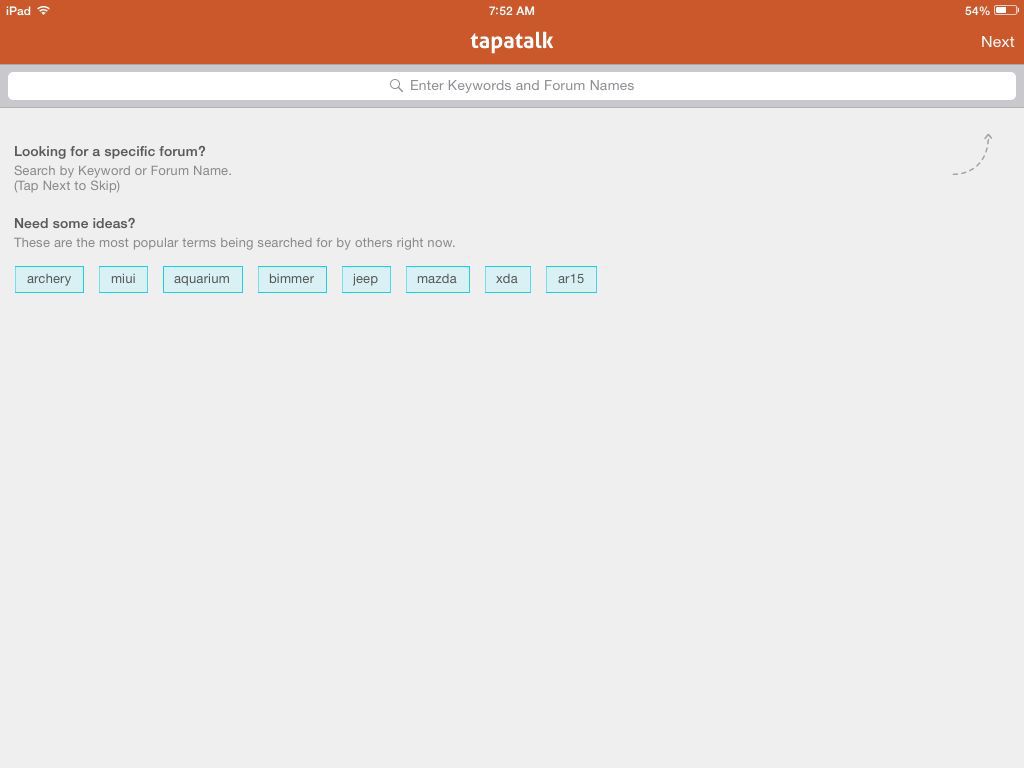Pick the mazda popular term

point(438,279)
